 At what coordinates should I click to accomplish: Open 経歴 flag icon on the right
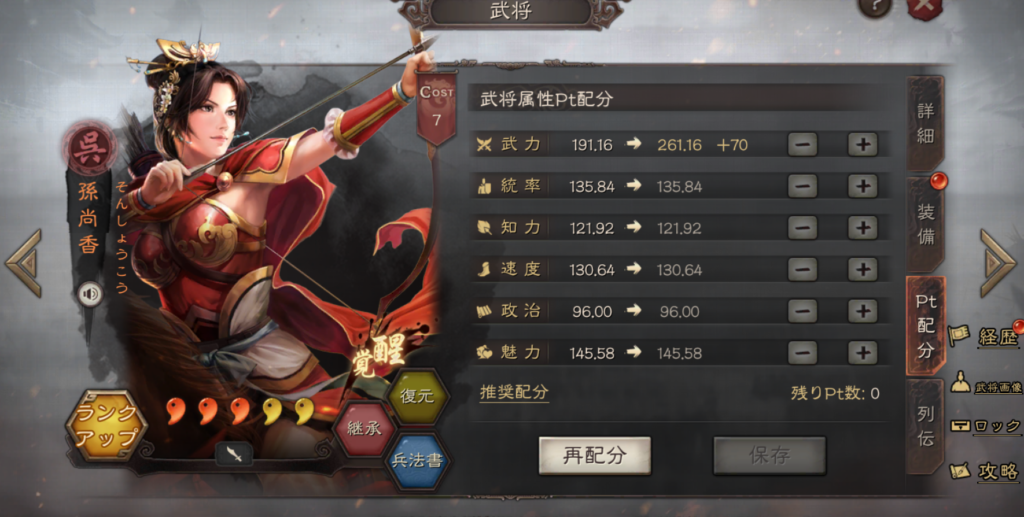point(985,336)
